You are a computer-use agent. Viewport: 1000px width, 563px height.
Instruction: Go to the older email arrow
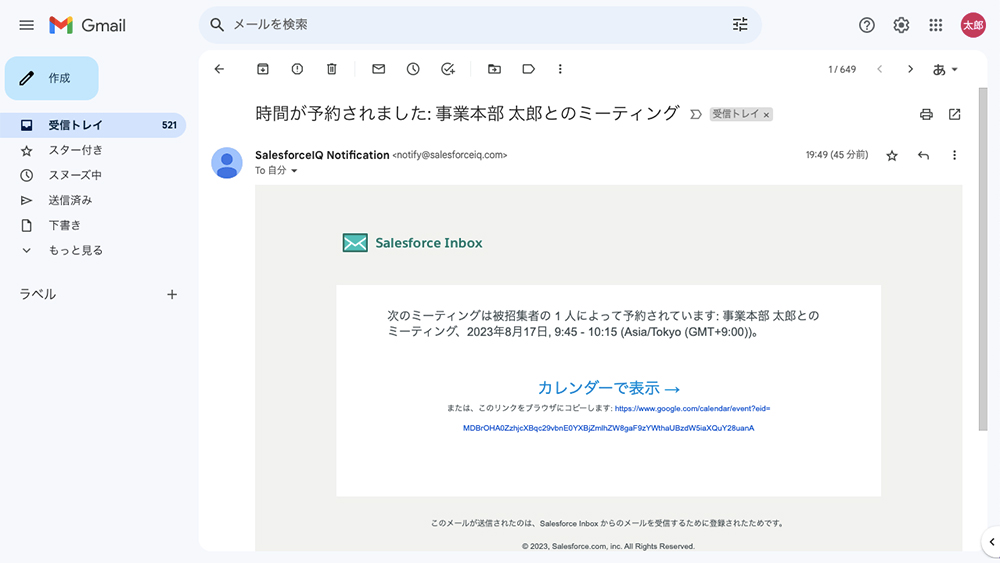tap(910, 69)
